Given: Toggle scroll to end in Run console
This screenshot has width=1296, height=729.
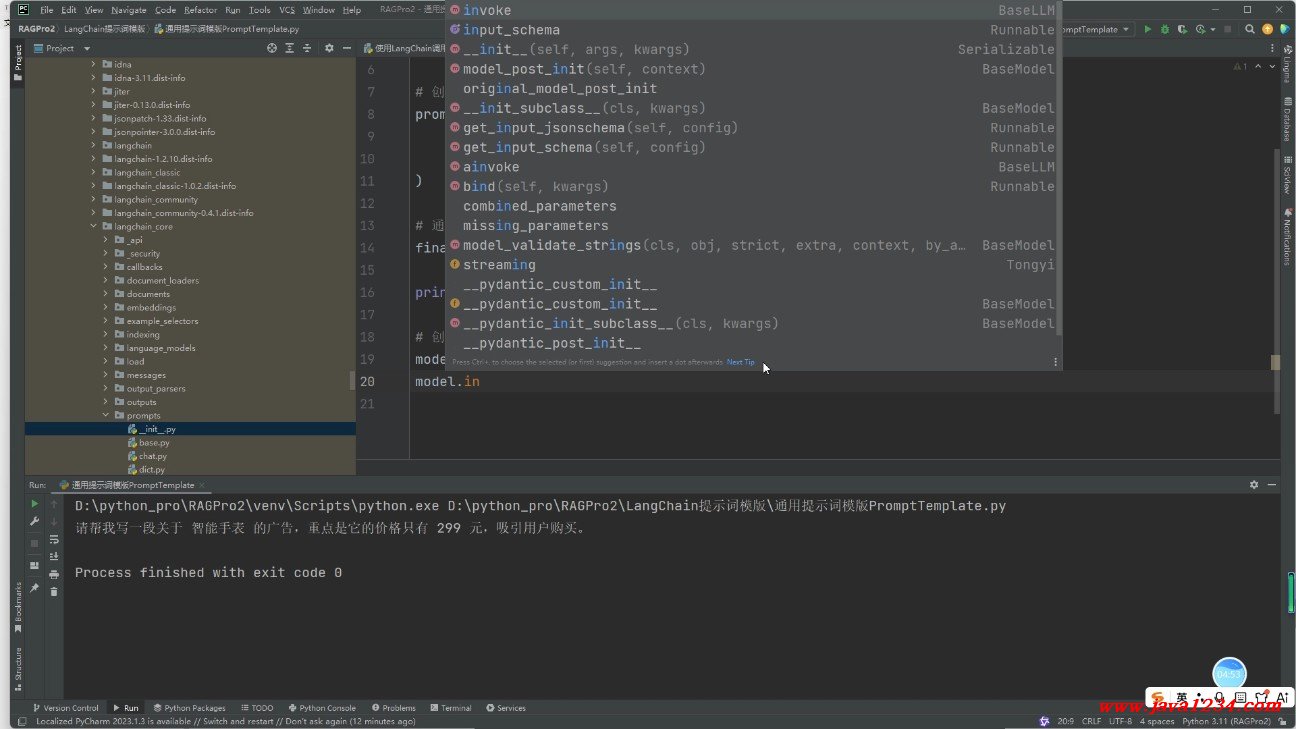Looking at the screenshot, I should coord(54,556).
